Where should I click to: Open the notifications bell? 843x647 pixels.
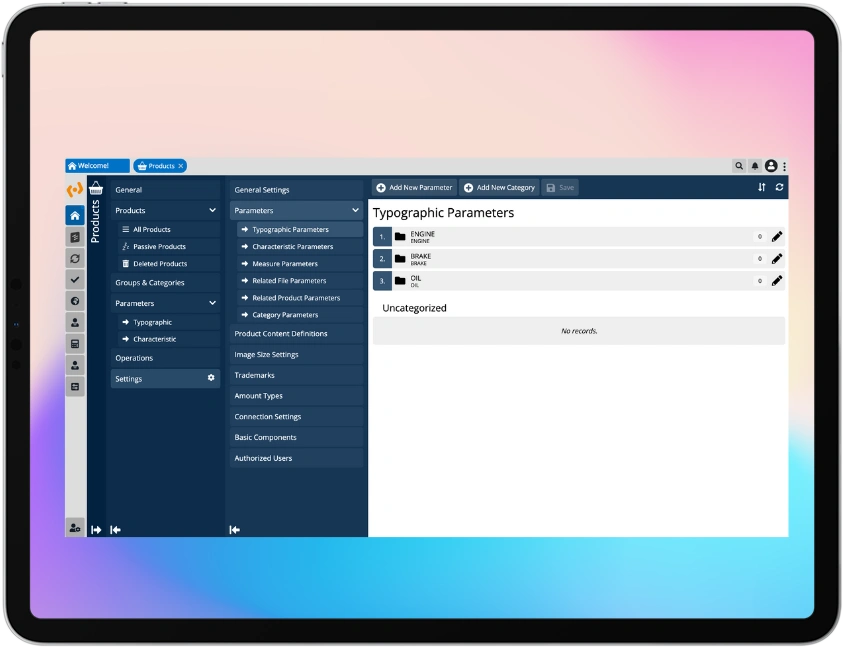tap(755, 166)
